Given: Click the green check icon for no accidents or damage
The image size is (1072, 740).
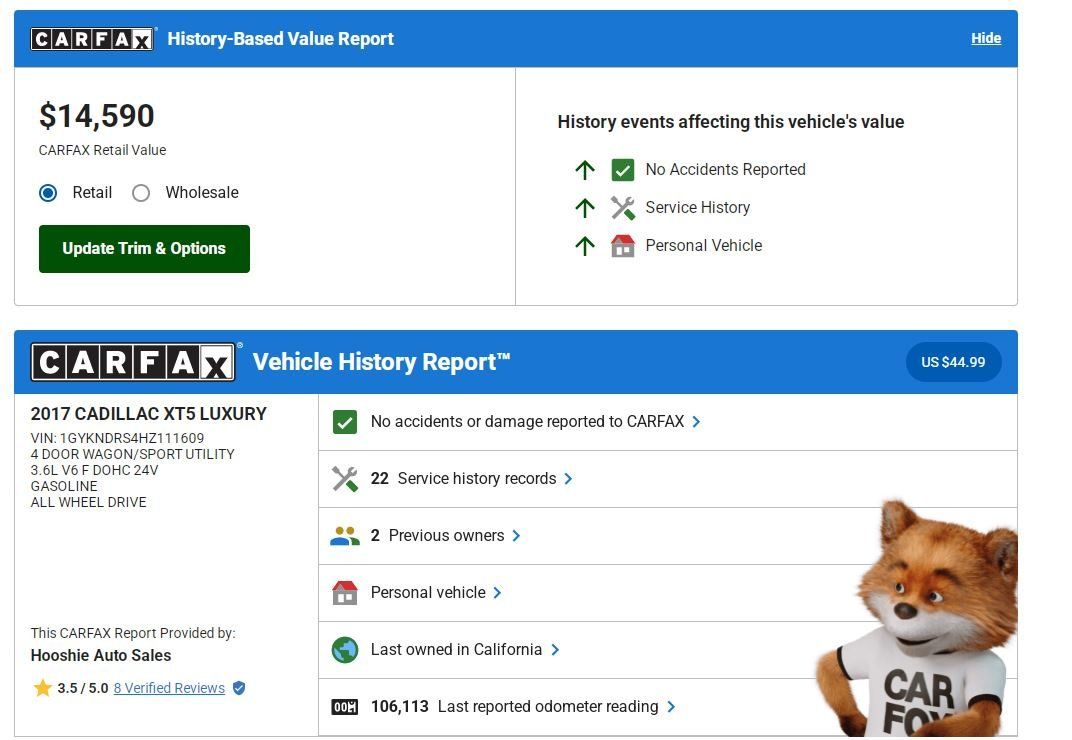Looking at the screenshot, I should pos(345,422).
